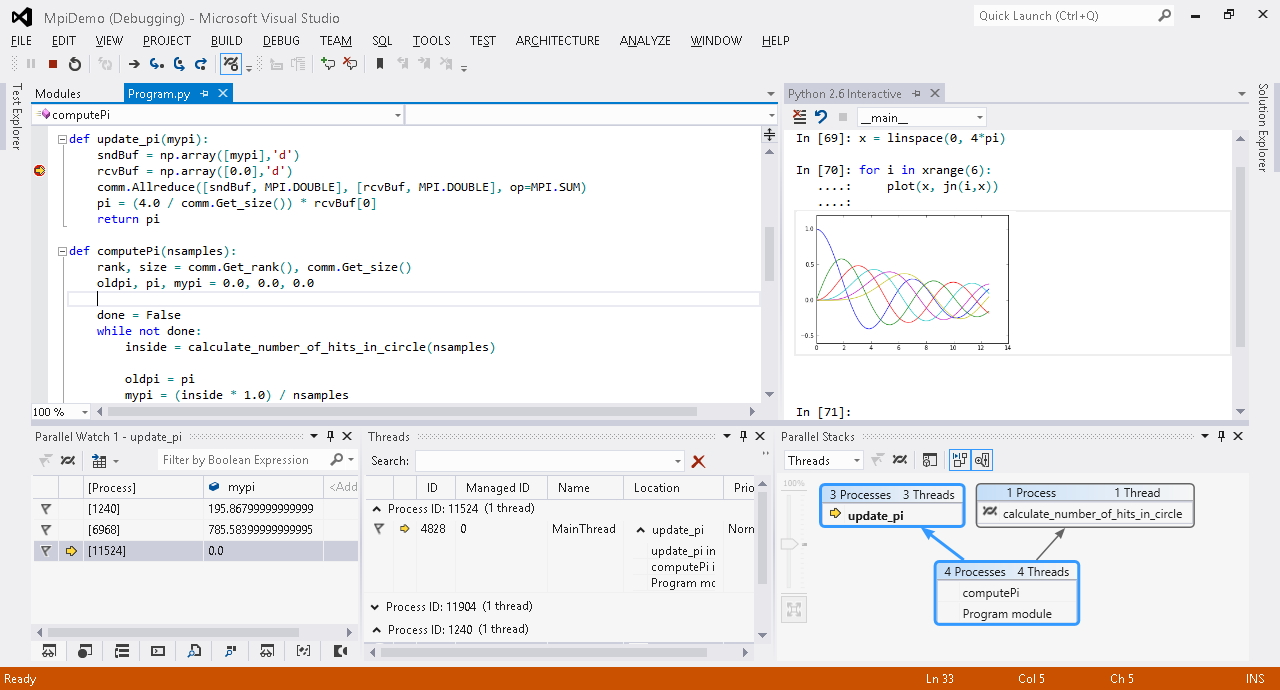
Task: Toggle the Show Threads in Source icon
Action: 230,64
